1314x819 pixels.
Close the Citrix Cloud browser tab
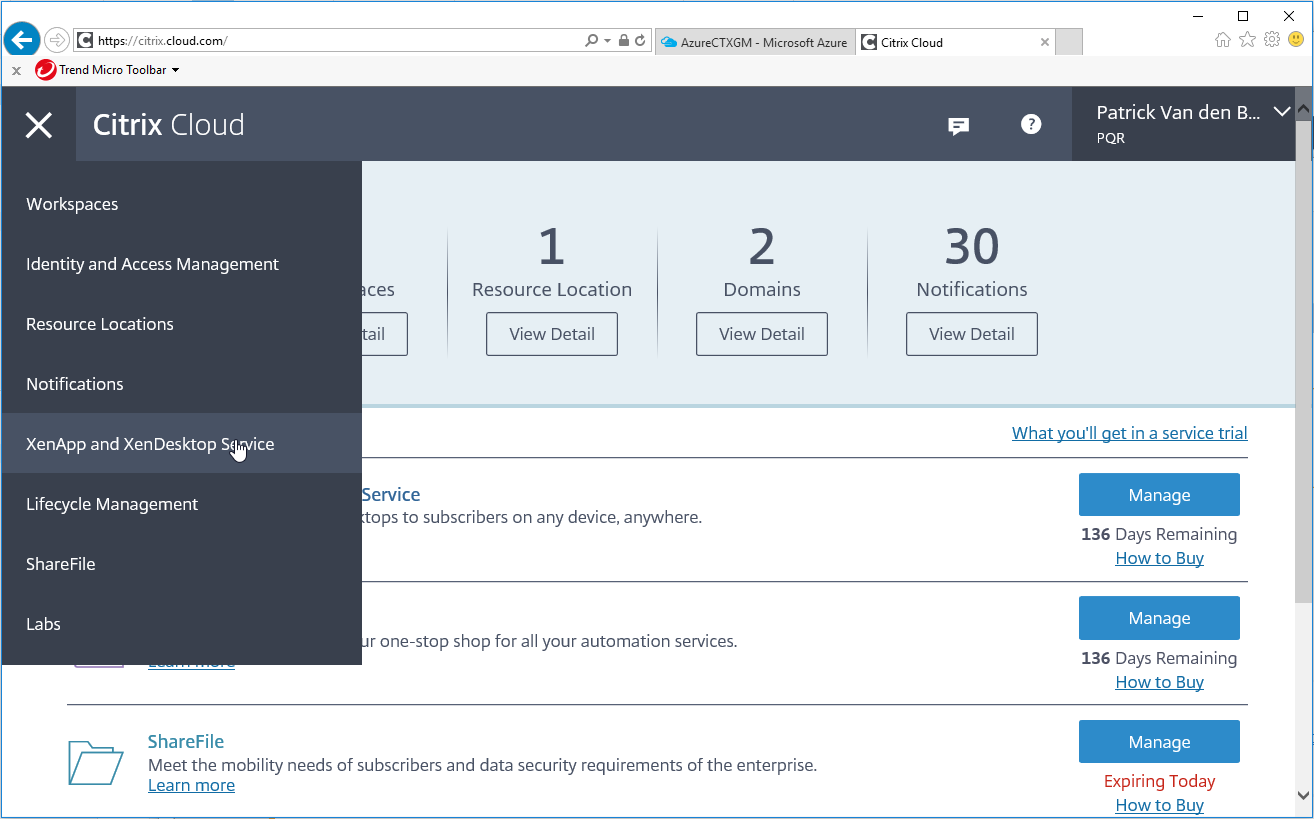tap(1045, 42)
